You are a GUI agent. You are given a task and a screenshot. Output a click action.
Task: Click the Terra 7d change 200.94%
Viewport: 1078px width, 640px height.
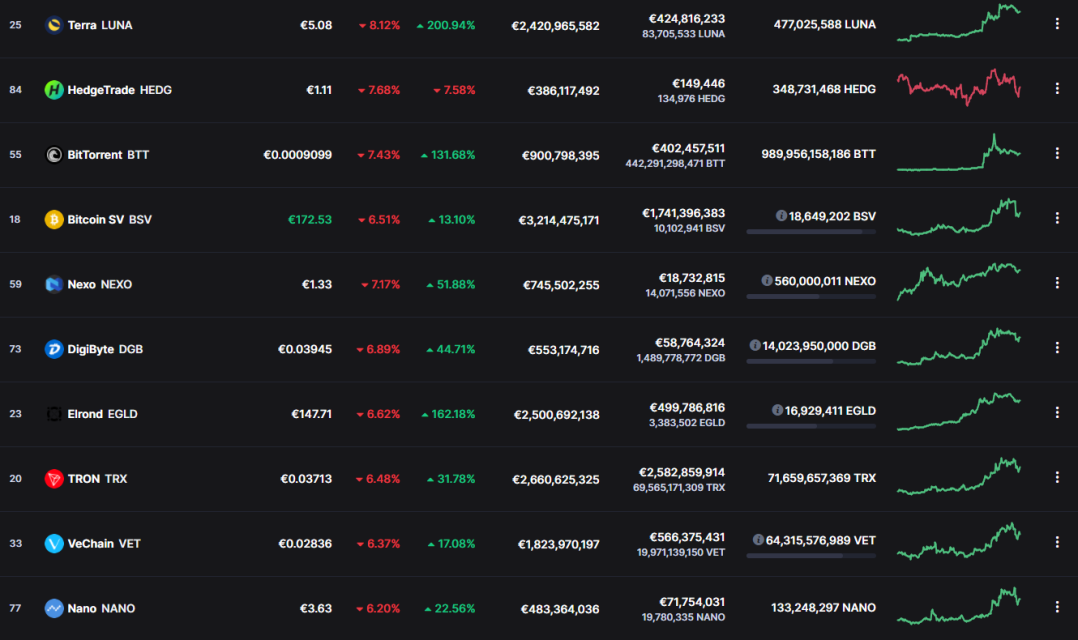[x=446, y=25]
